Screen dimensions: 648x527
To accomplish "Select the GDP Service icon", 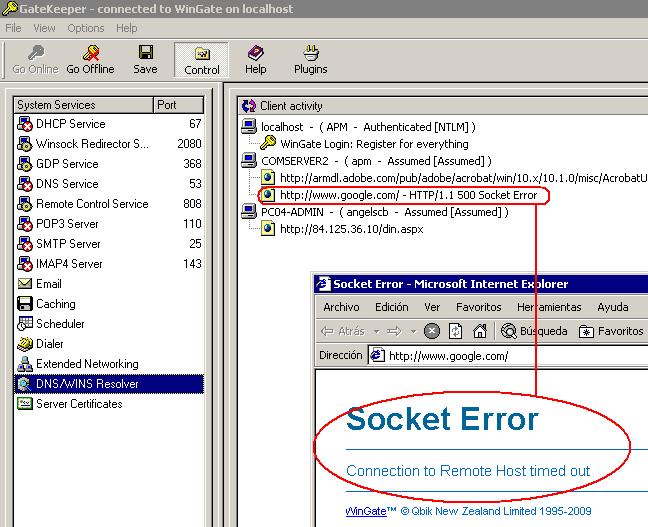I will pos(25,164).
